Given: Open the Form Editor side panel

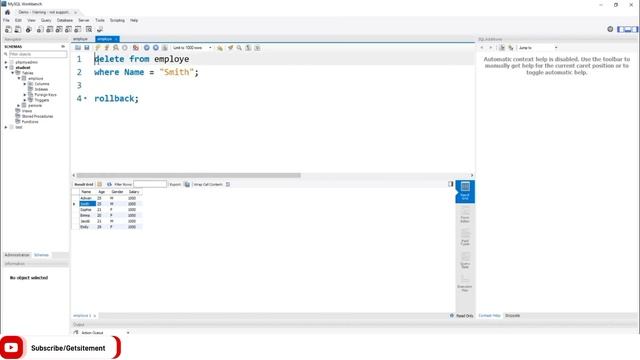Looking at the screenshot, I should (x=465, y=215).
